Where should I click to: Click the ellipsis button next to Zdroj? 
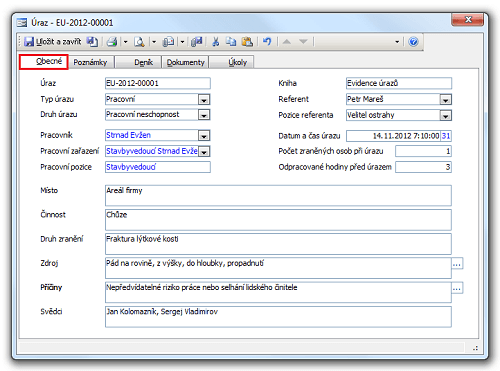(457, 264)
